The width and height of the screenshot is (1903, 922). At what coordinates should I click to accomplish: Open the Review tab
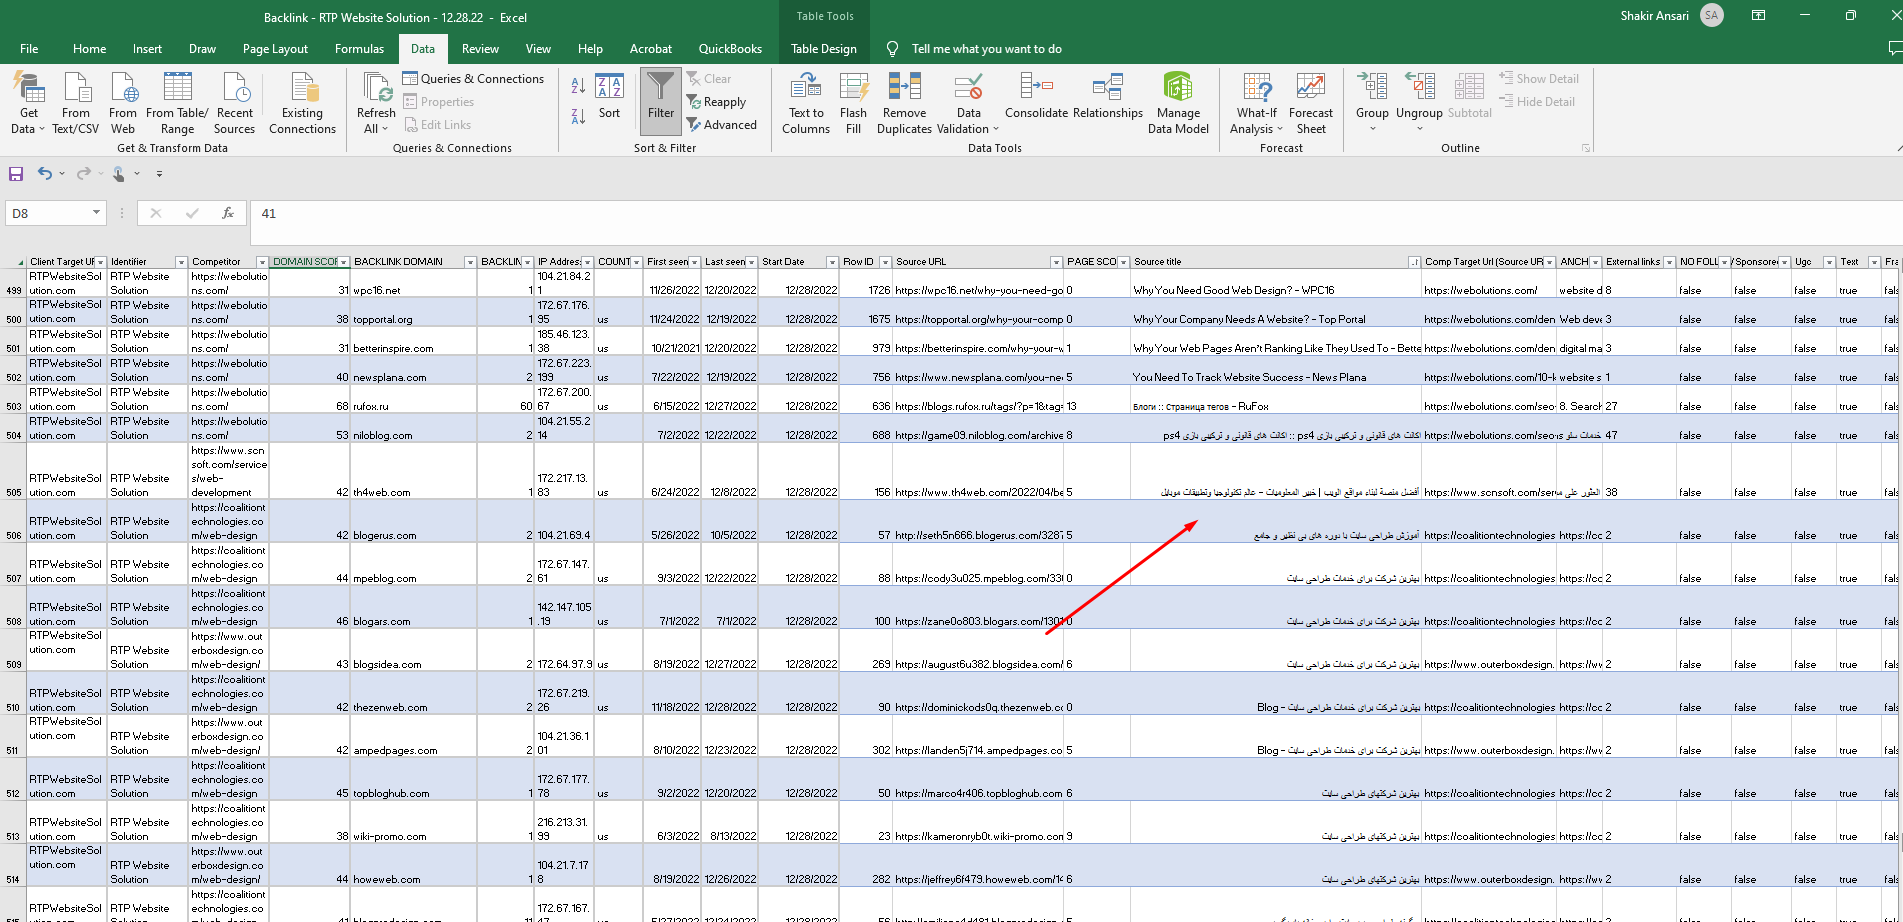tap(480, 48)
